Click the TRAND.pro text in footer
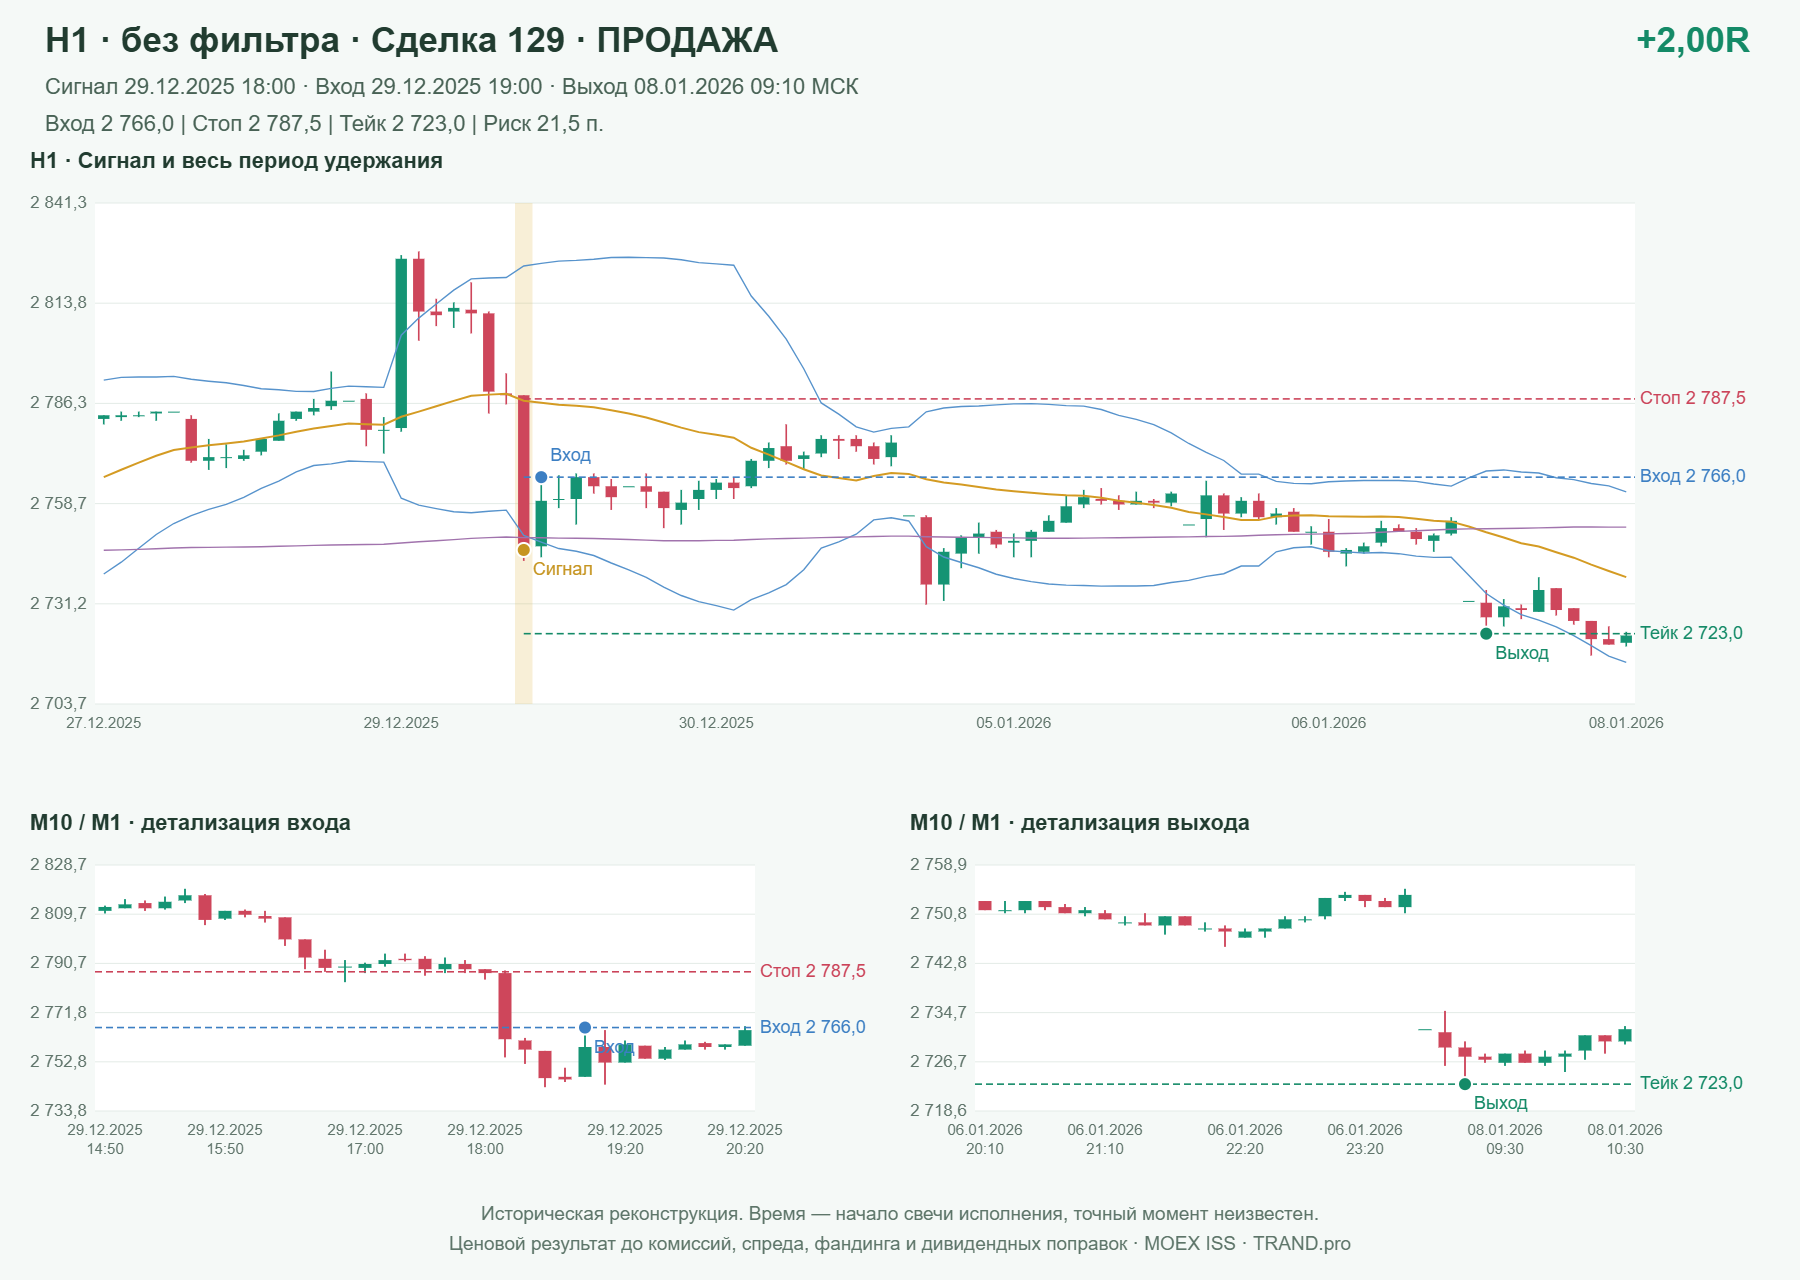The height and width of the screenshot is (1280, 1800). coord(1302,1244)
